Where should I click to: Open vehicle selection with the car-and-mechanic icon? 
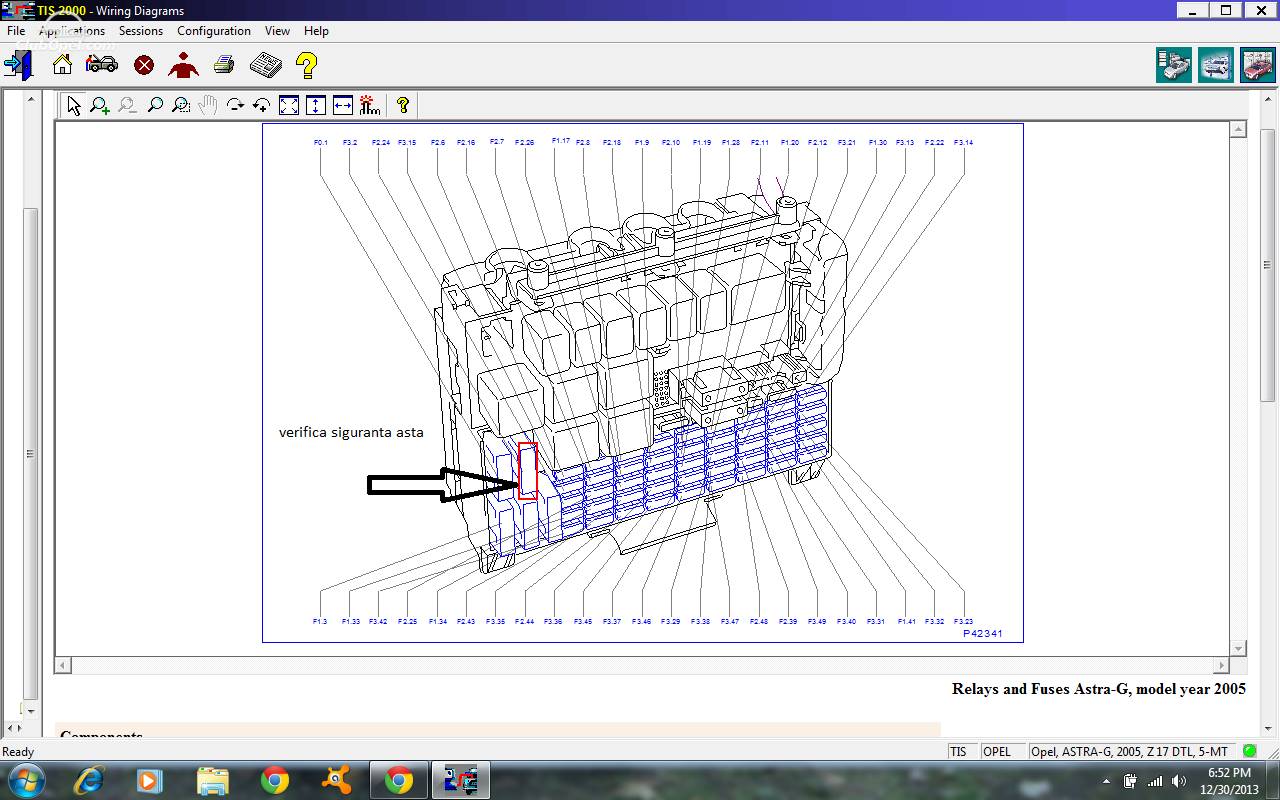(102, 65)
